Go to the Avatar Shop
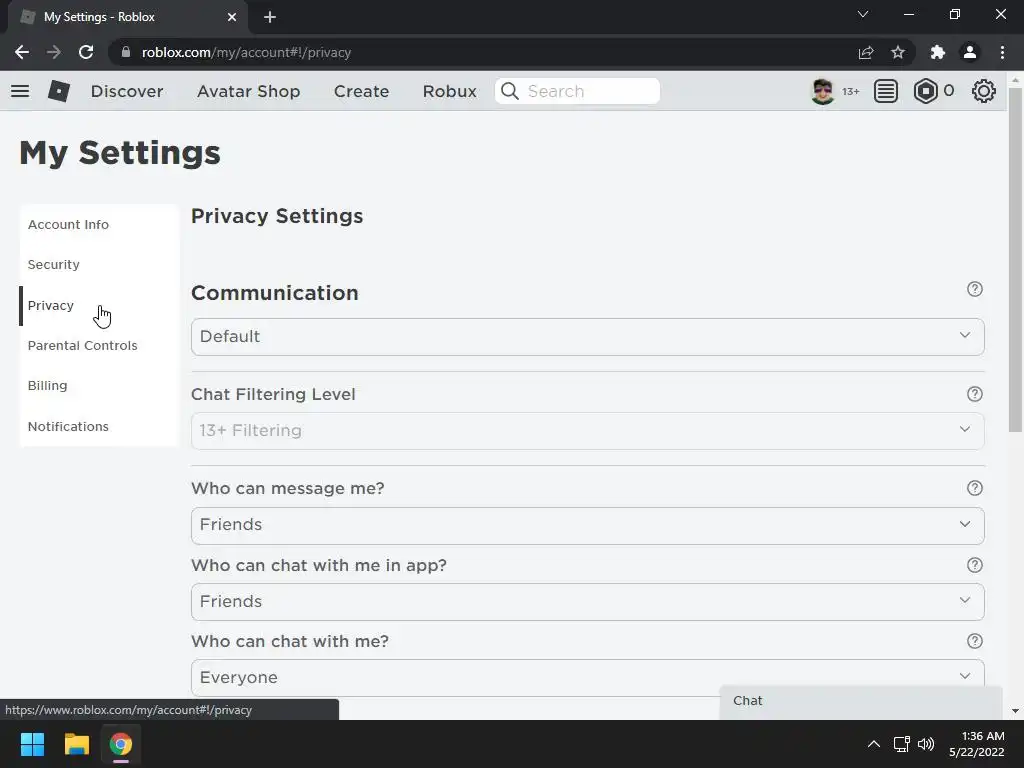 pos(248,91)
